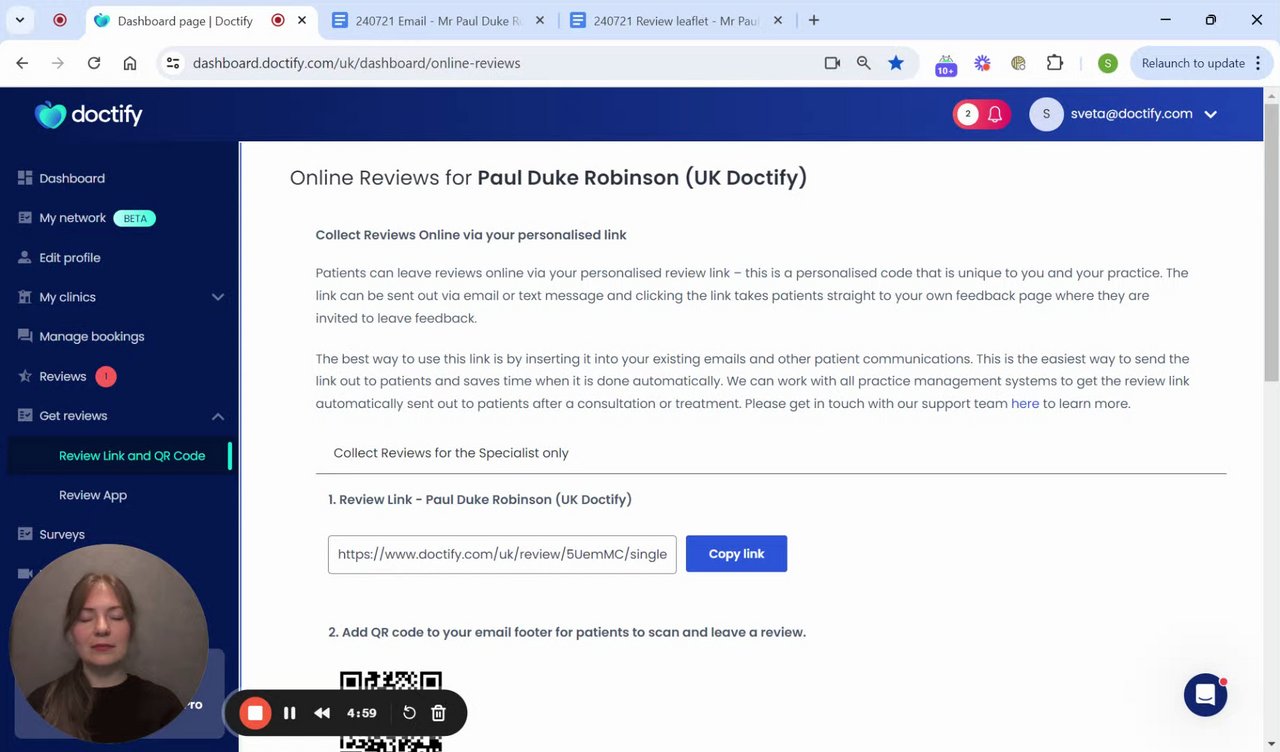Image resolution: width=1280 pixels, height=752 pixels.
Task: Open a new browser tab
Action: (814, 20)
